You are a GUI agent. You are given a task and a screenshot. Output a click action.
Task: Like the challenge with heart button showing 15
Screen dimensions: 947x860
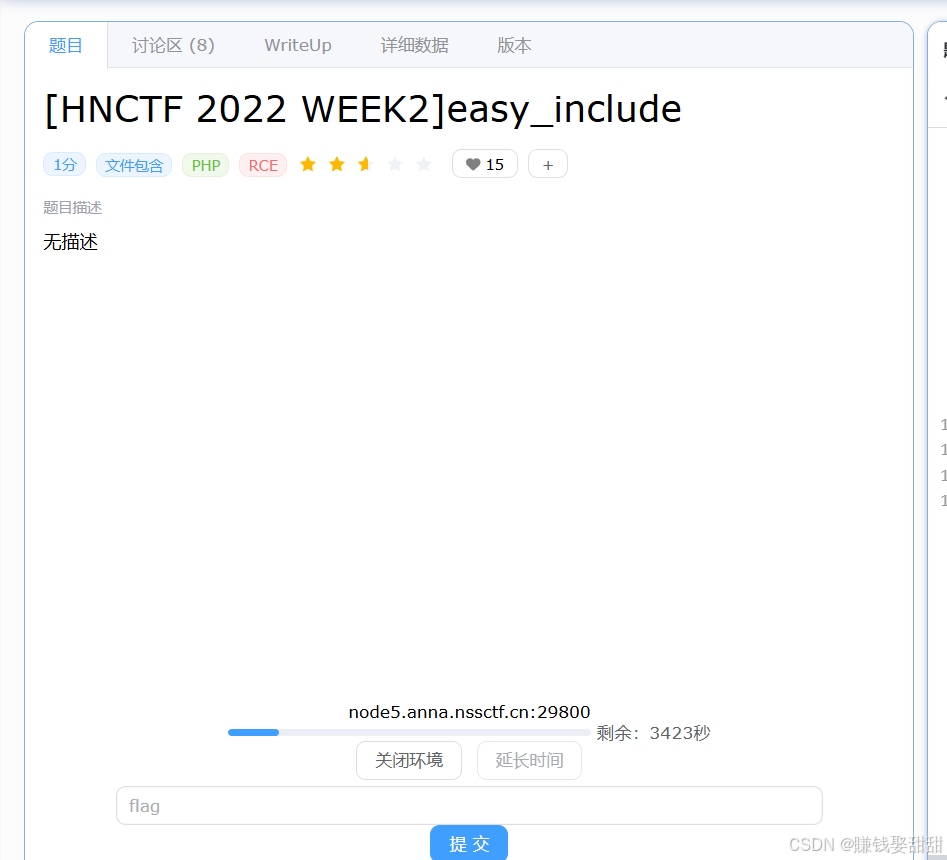[485, 164]
